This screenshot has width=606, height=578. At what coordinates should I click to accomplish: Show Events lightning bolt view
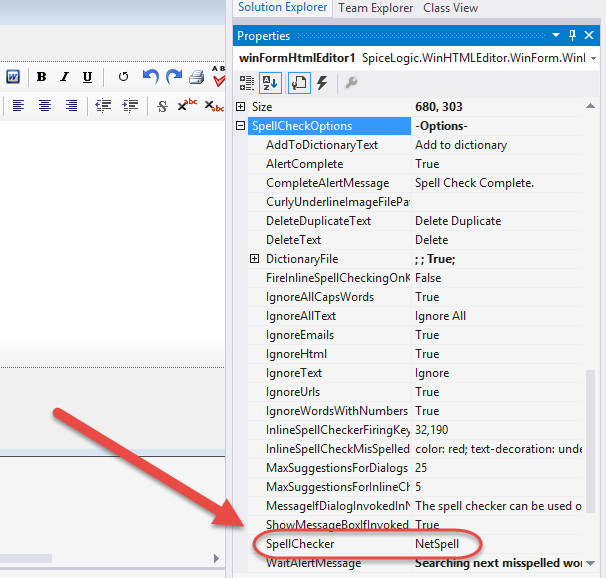(322, 83)
